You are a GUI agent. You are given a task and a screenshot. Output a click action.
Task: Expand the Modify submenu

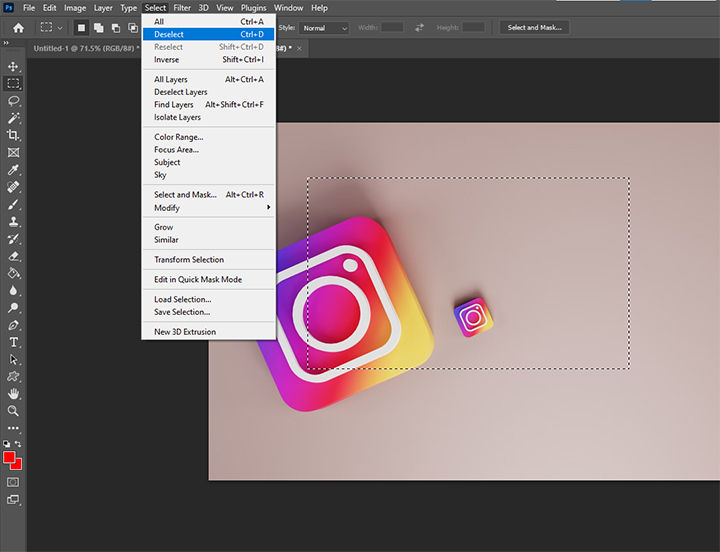pyautogui.click(x=208, y=208)
